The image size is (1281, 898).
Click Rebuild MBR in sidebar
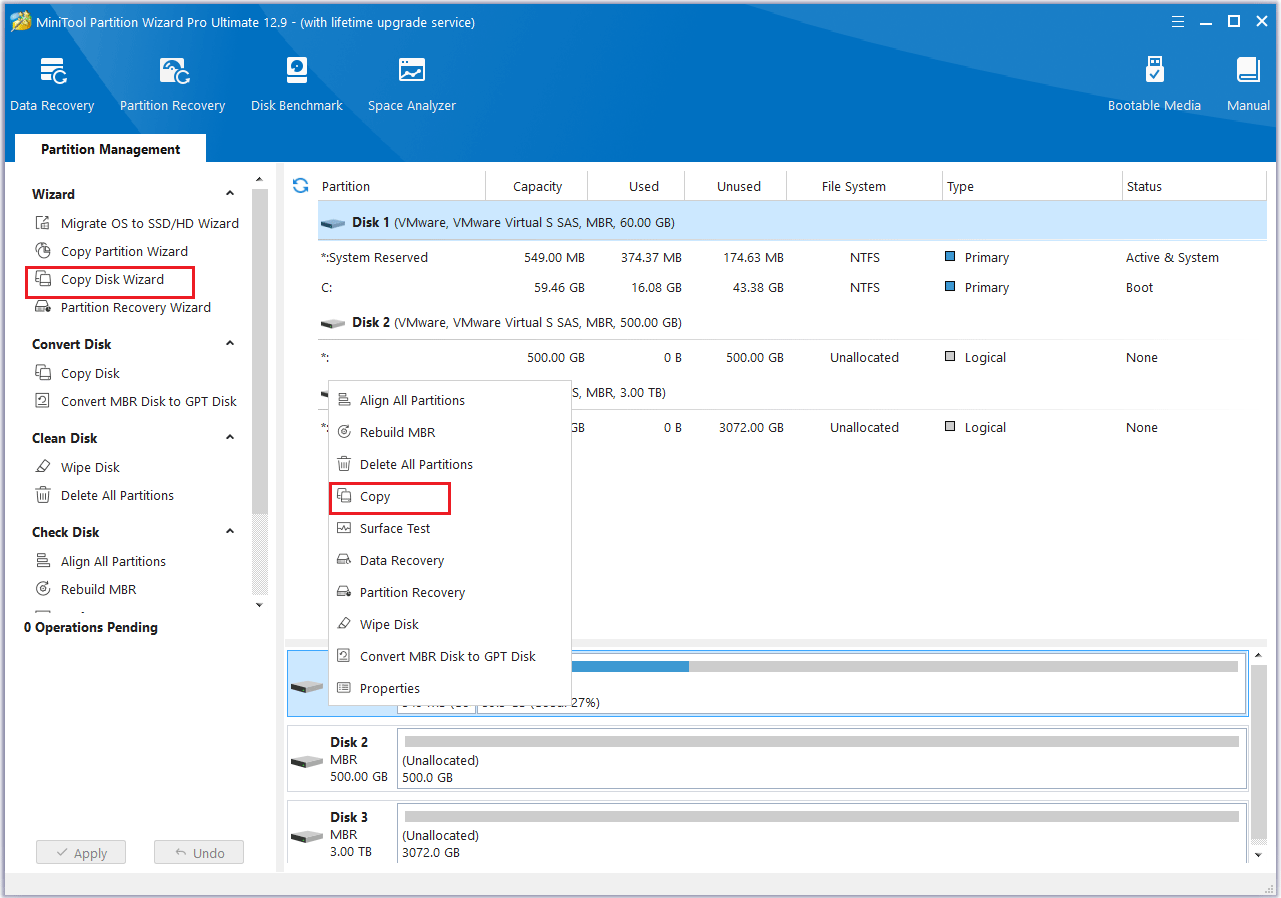(x=85, y=589)
